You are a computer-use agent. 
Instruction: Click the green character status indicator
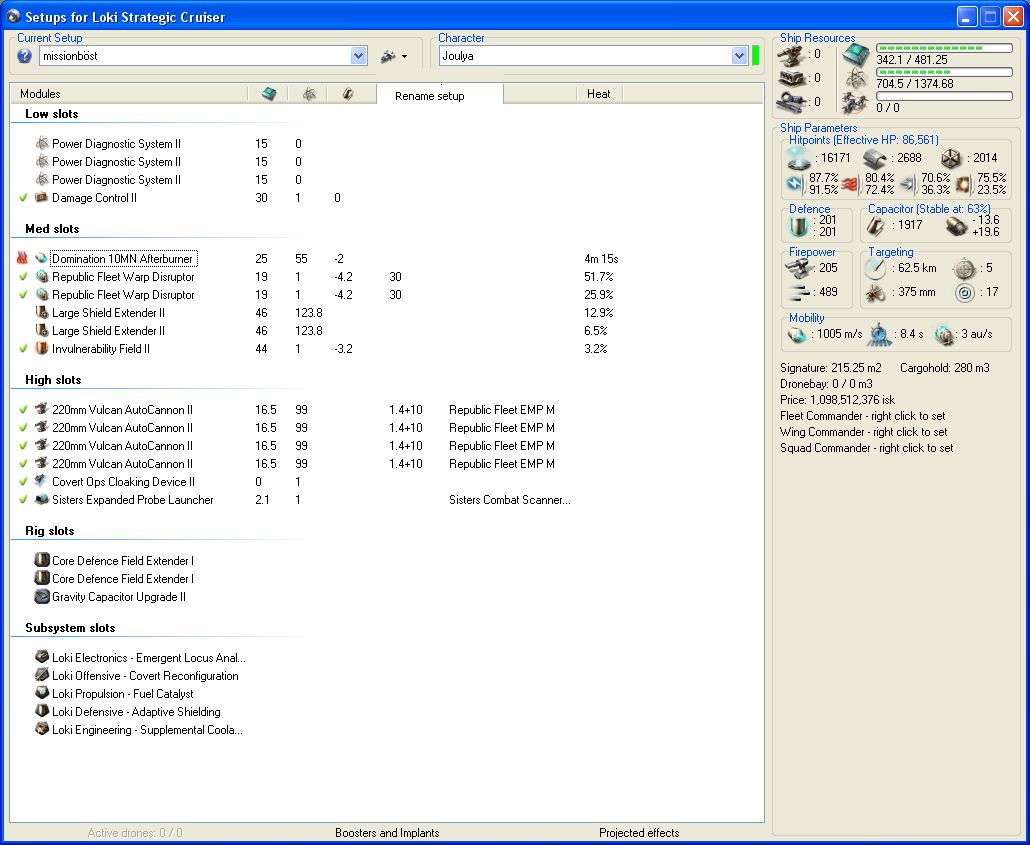[x=755, y=56]
